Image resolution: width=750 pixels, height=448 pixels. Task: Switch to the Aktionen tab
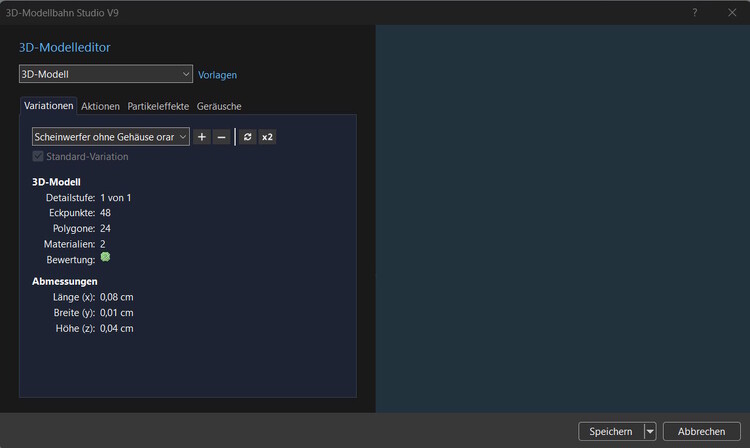pyautogui.click(x=100, y=106)
